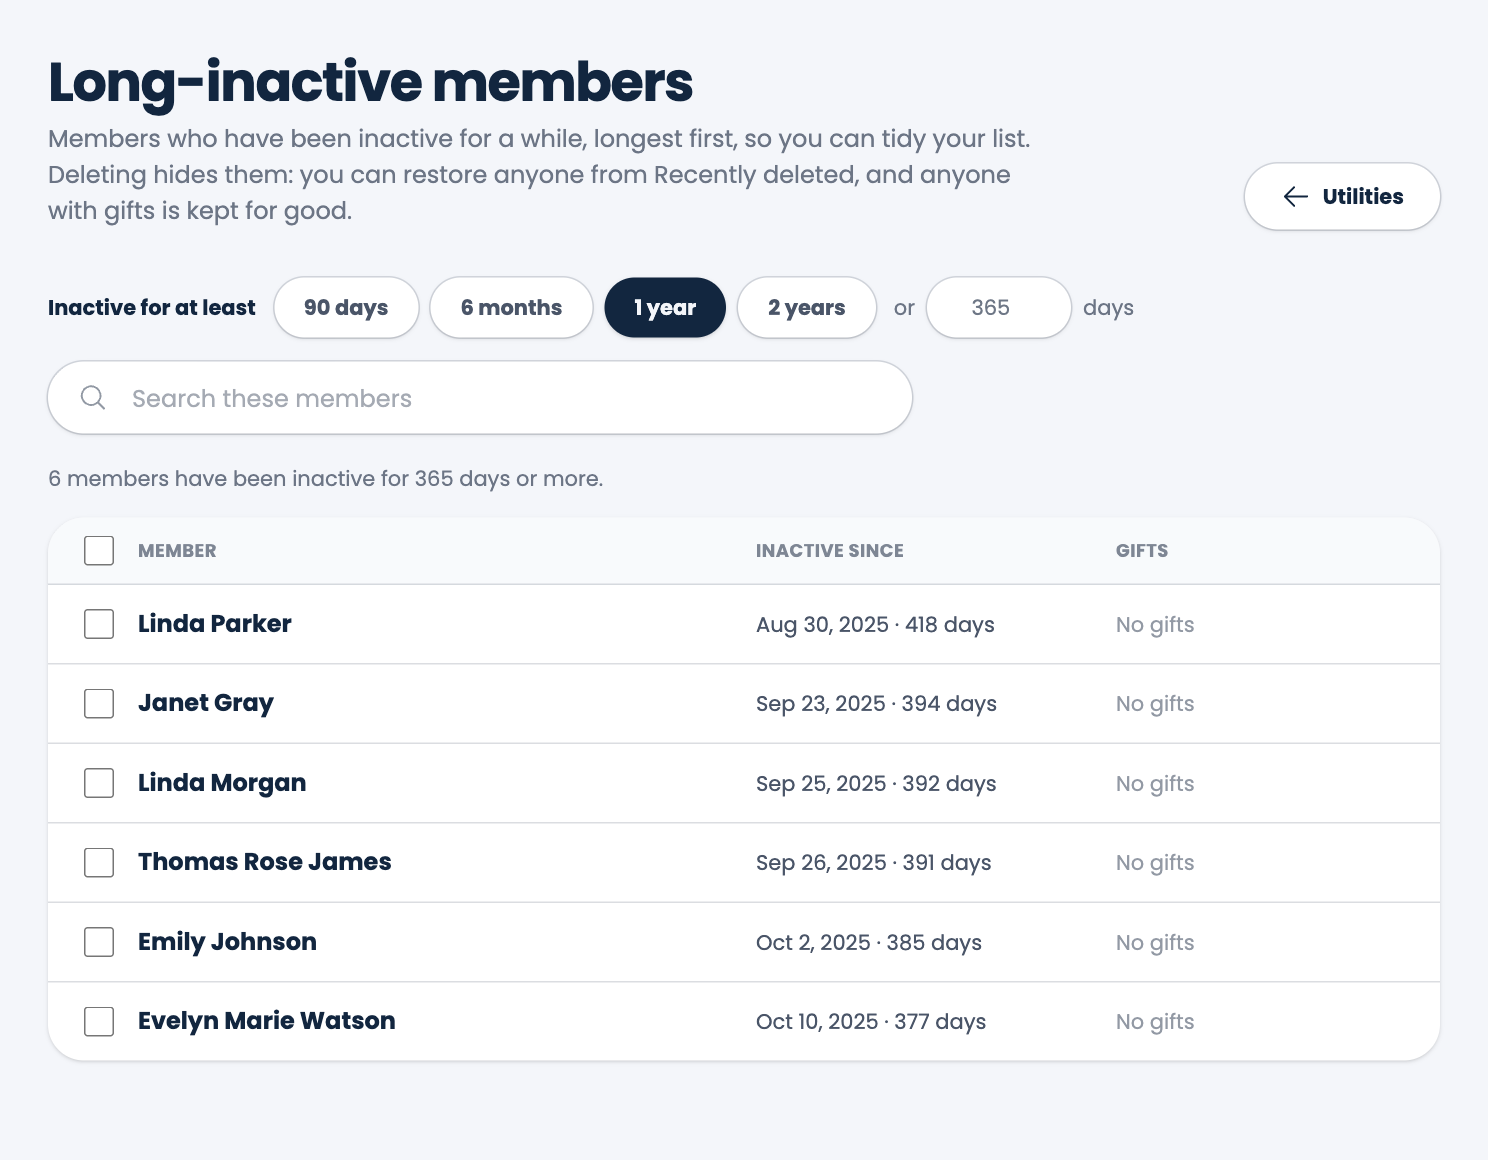The image size is (1488, 1160).
Task: Select the 2 years filter
Action: click(x=807, y=308)
